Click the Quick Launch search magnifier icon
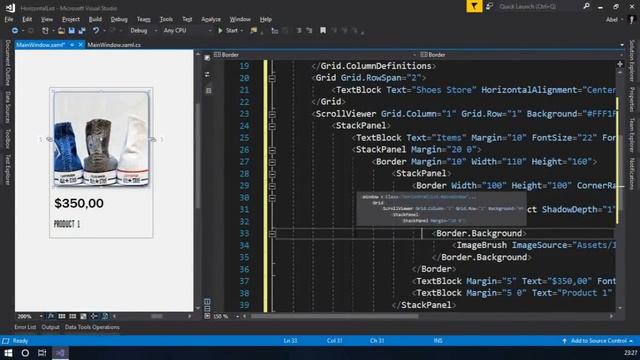Image resolution: width=640 pixels, height=360 pixels. pyautogui.click(x=586, y=6)
